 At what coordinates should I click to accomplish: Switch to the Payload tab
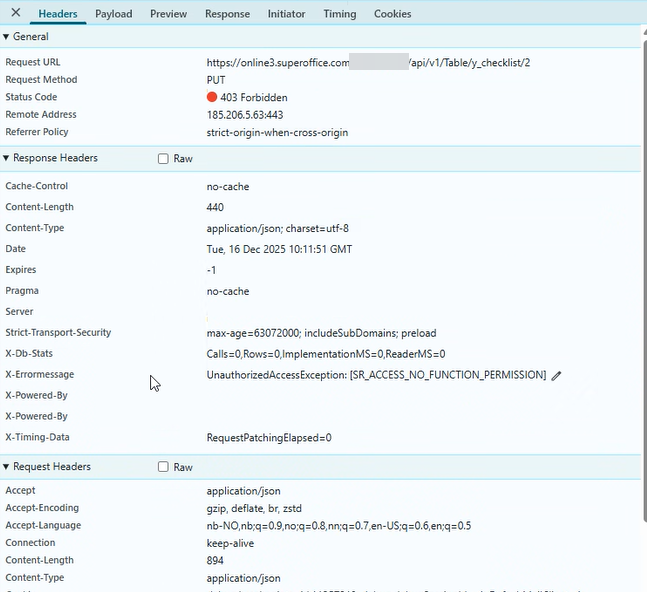pyautogui.click(x=113, y=14)
